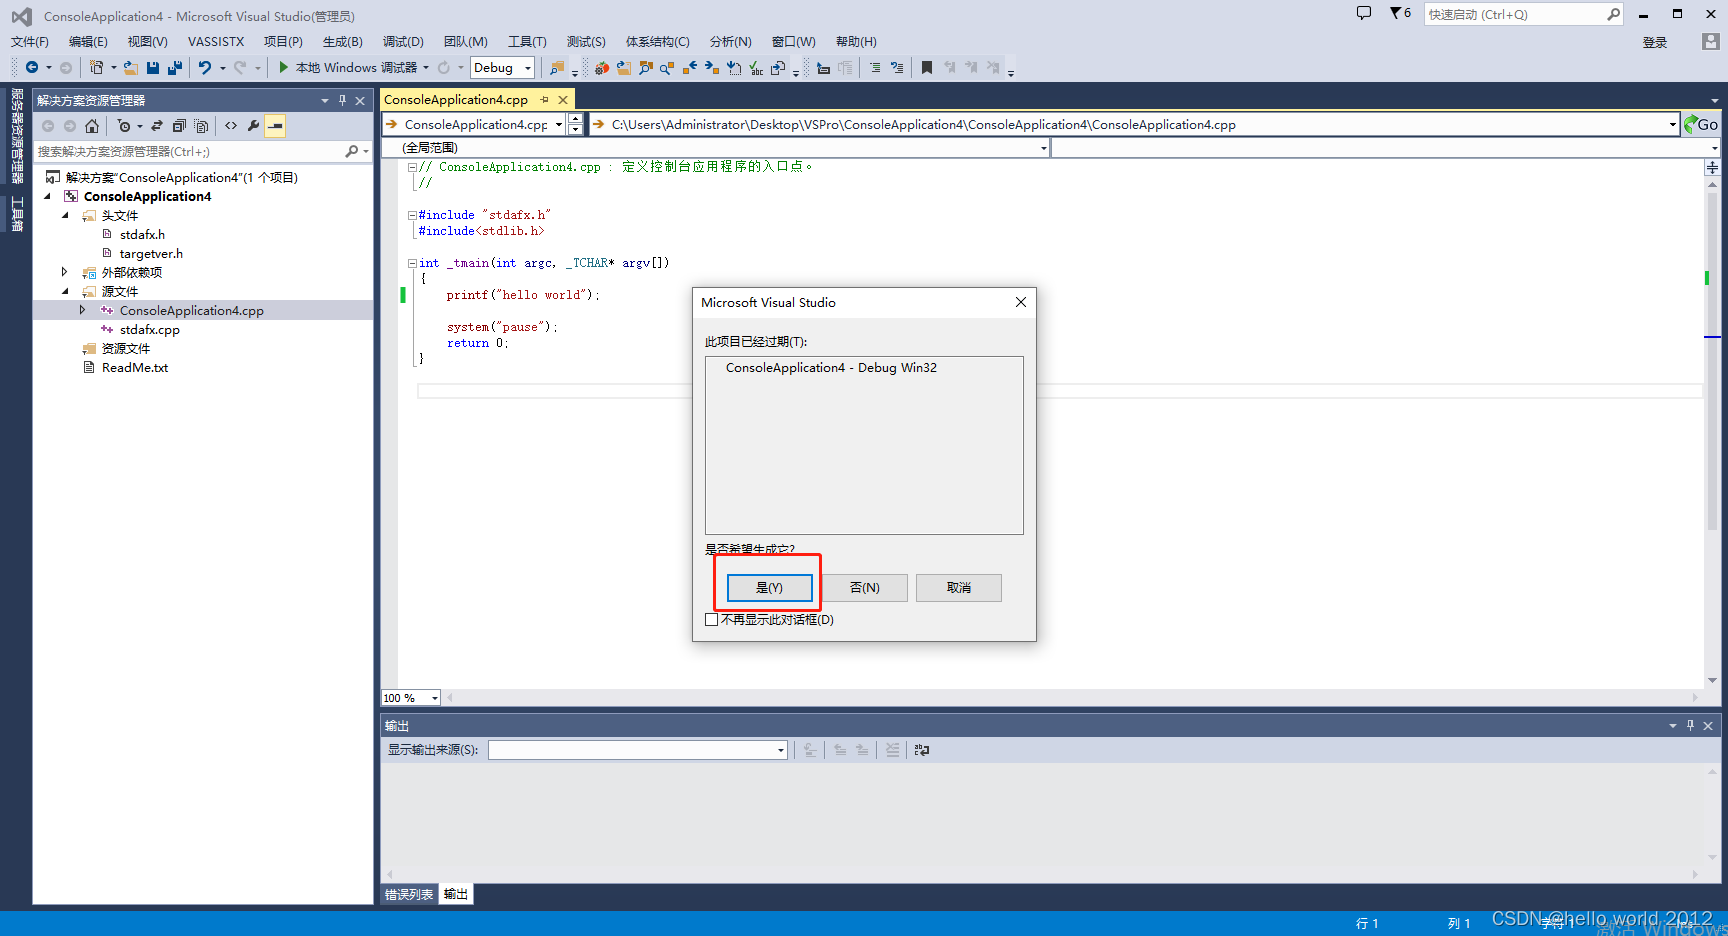Click the pending changes filter clock icon
The width and height of the screenshot is (1728, 936).
point(124,126)
